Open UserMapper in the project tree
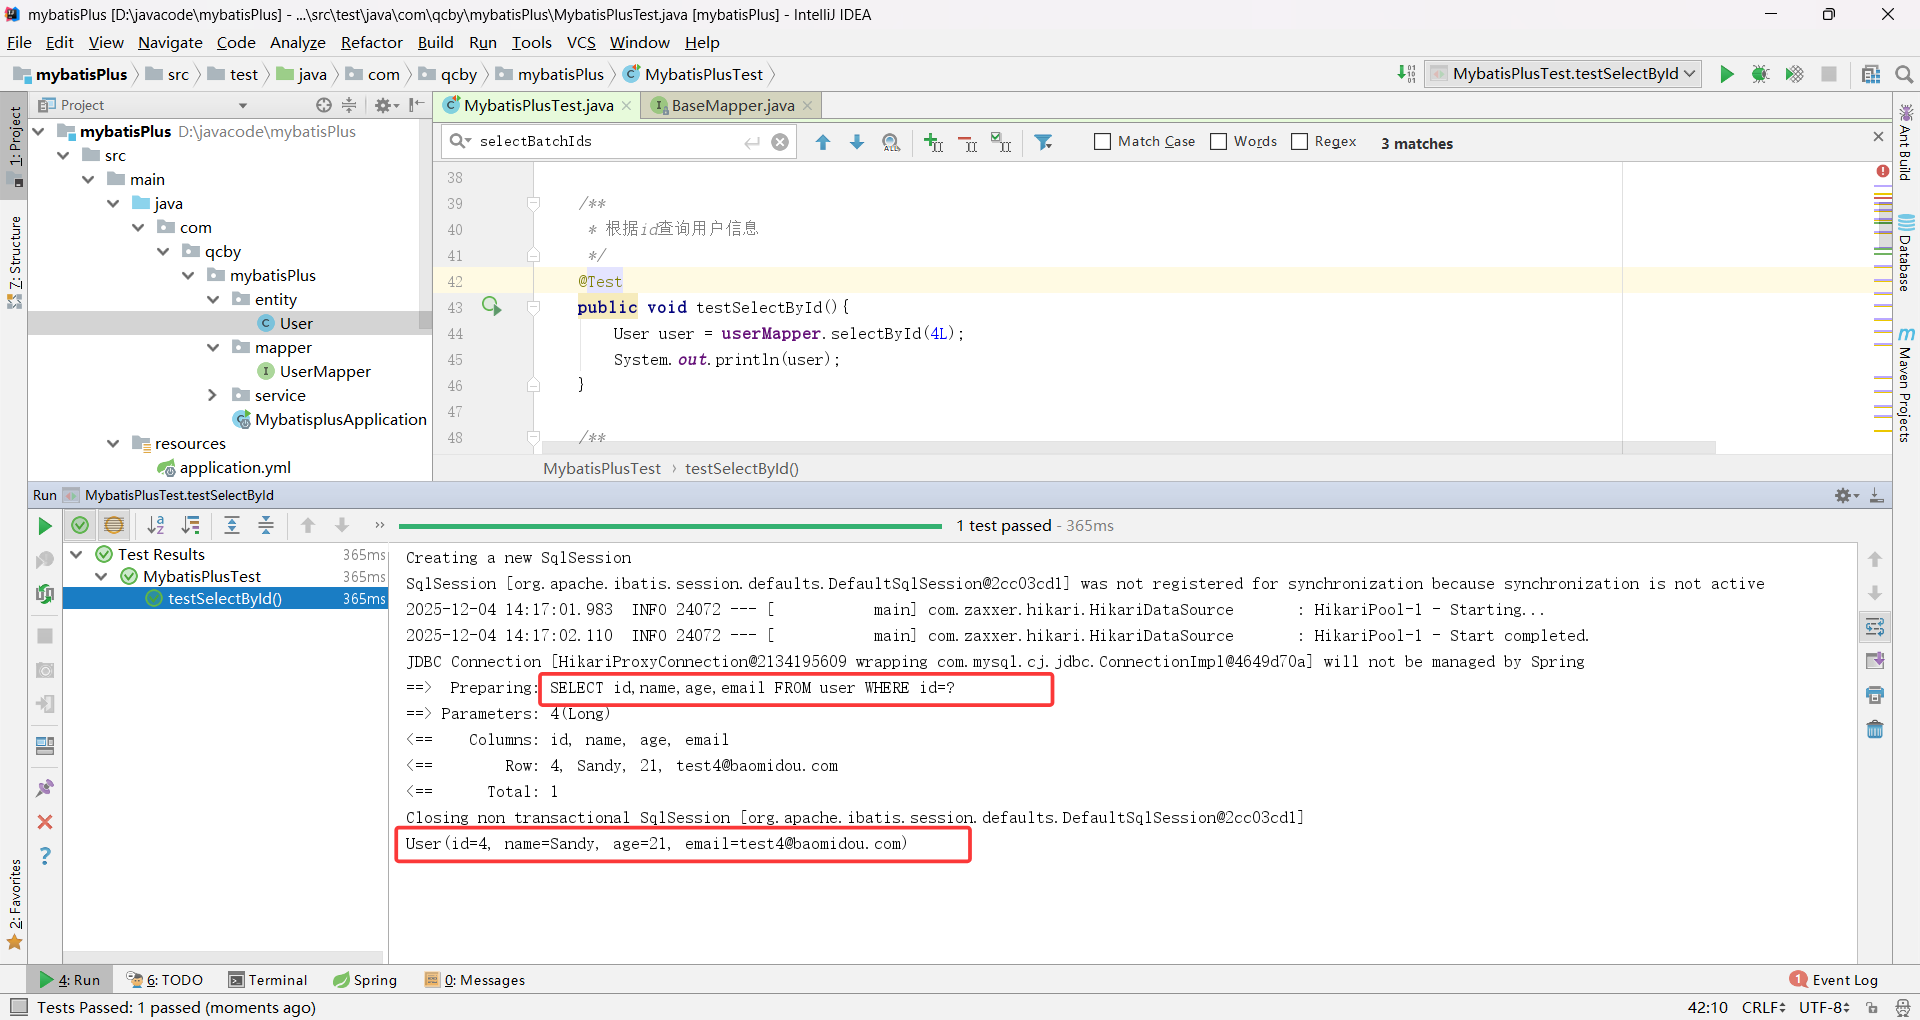 point(325,371)
